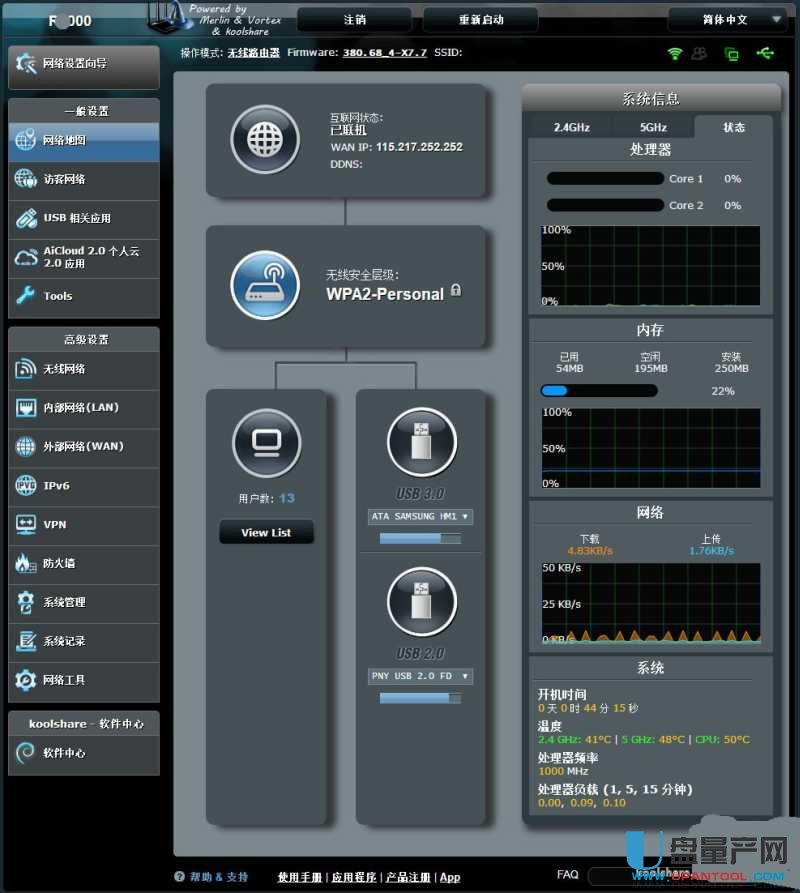Open the 使用手册 manual link
Viewport: 800px width, 893px height.
tap(300, 877)
